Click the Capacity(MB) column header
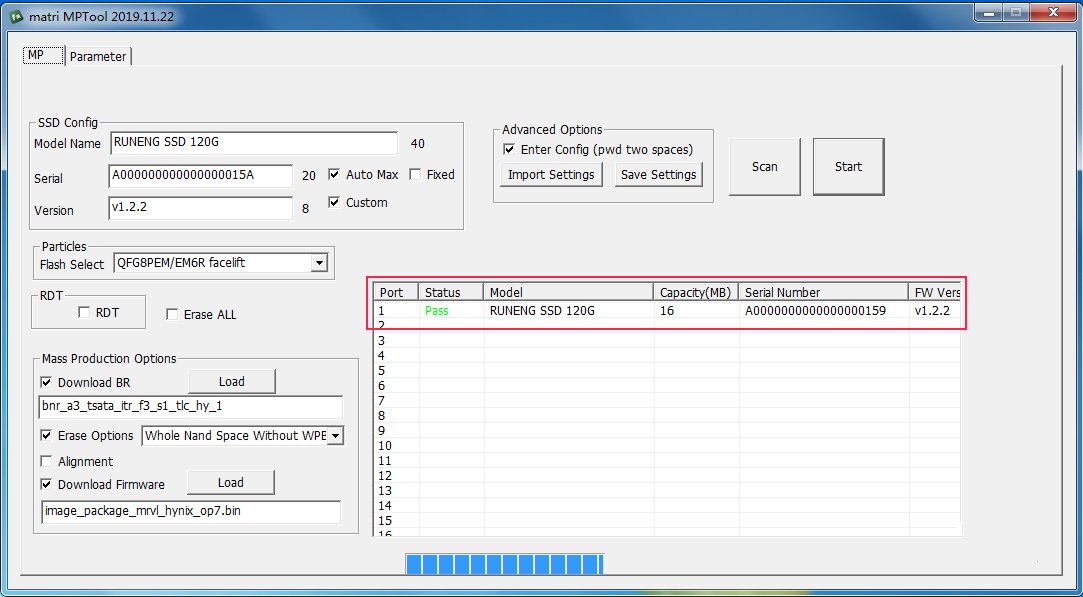This screenshot has height=597, width=1083. click(x=696, y=292)
